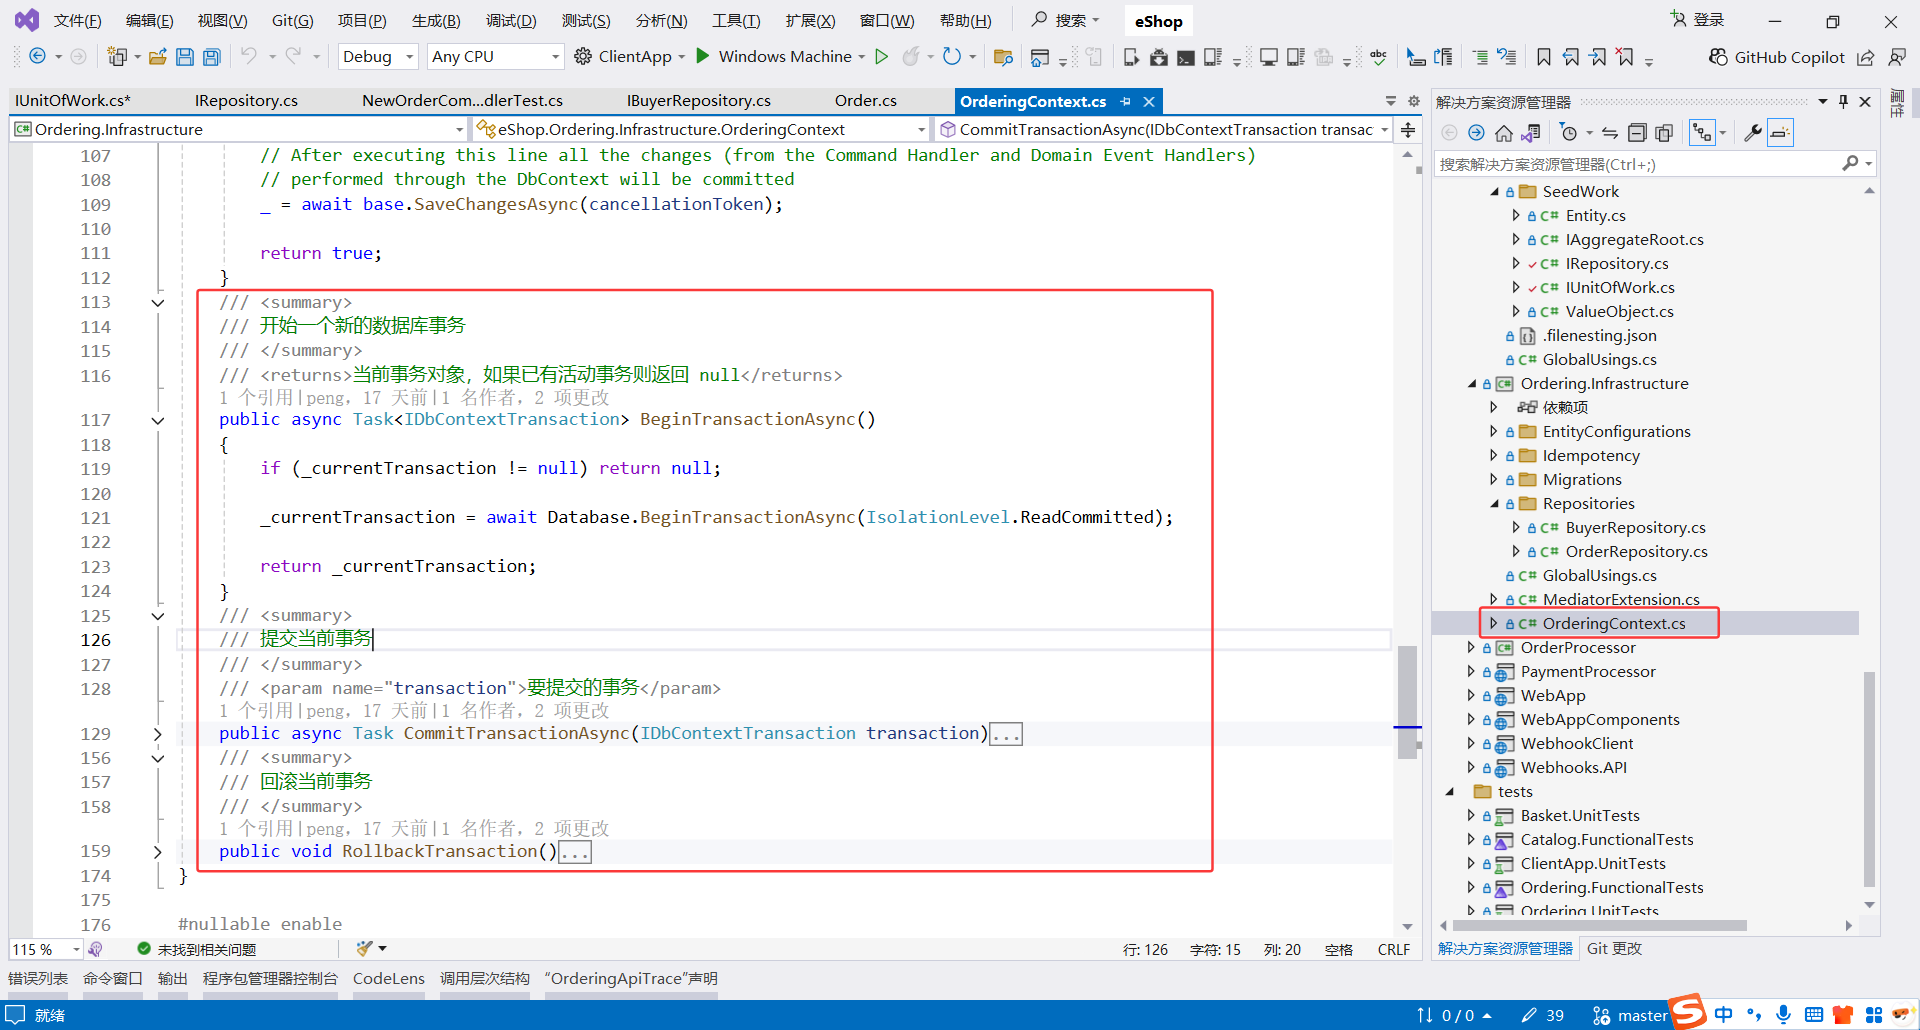Click the 搜索 search button in the title bar
Image resolution: width=1920 pixels, height=1030 pixels.
point(1067,20)
